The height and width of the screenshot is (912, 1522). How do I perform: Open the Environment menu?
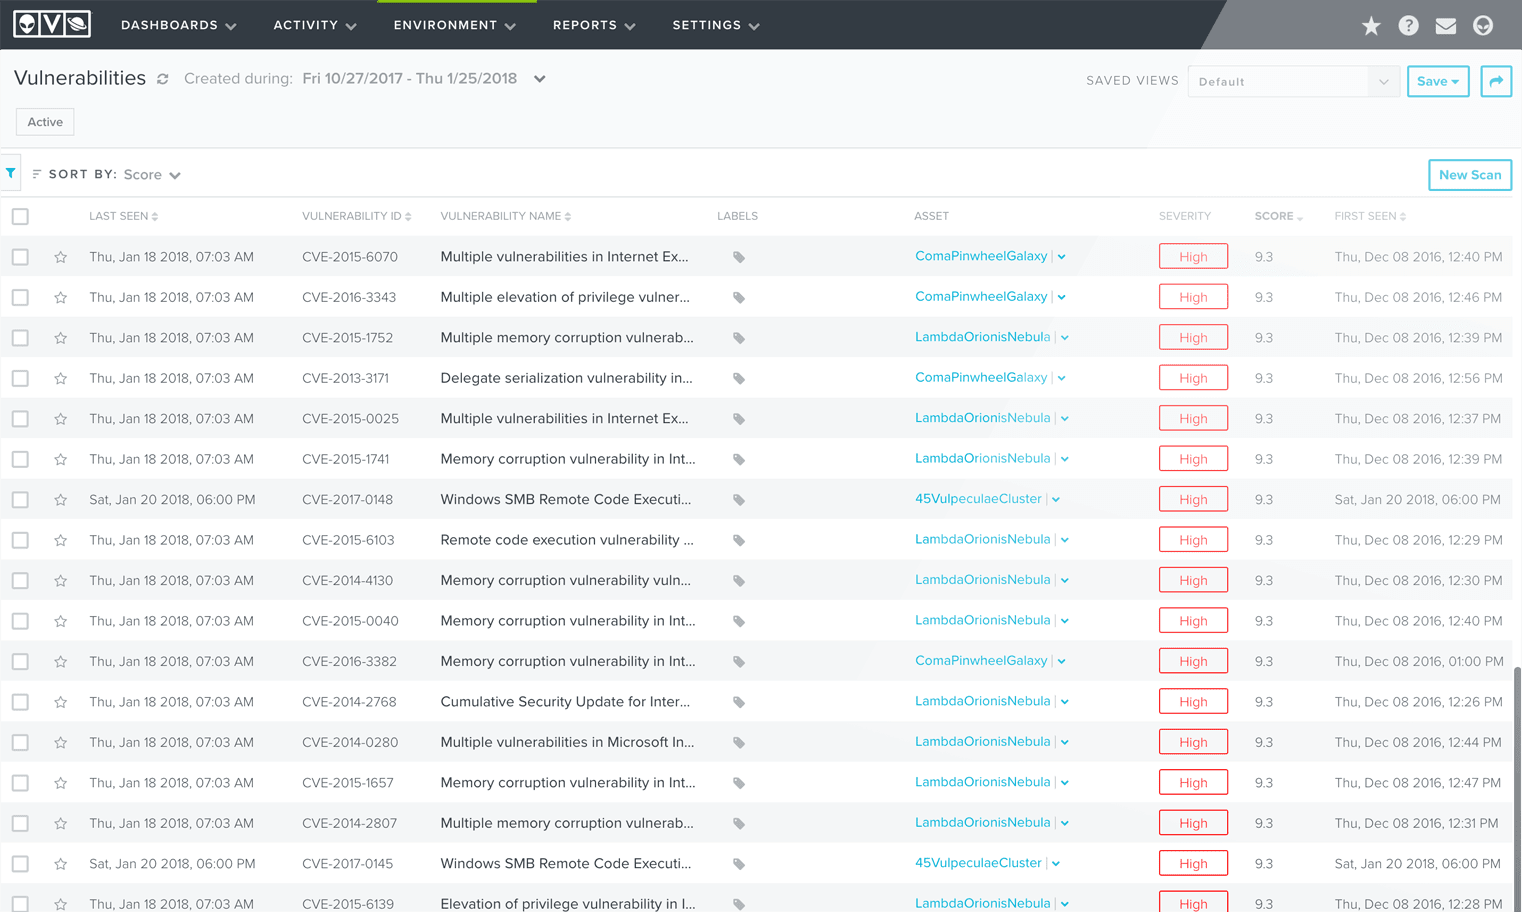(455, 25)
